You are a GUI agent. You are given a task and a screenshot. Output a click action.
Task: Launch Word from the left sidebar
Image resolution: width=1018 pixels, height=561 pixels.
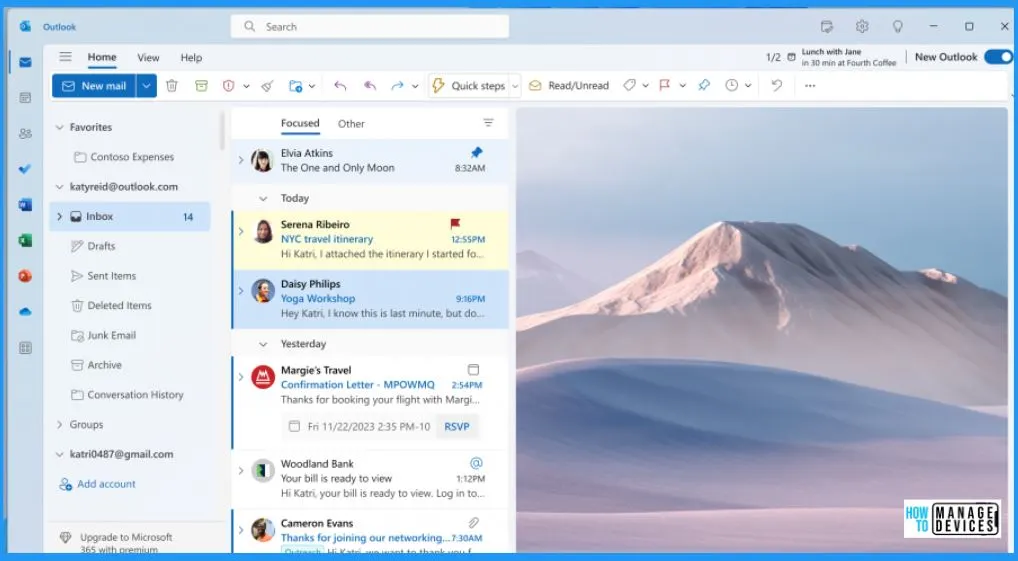[25, 205]
